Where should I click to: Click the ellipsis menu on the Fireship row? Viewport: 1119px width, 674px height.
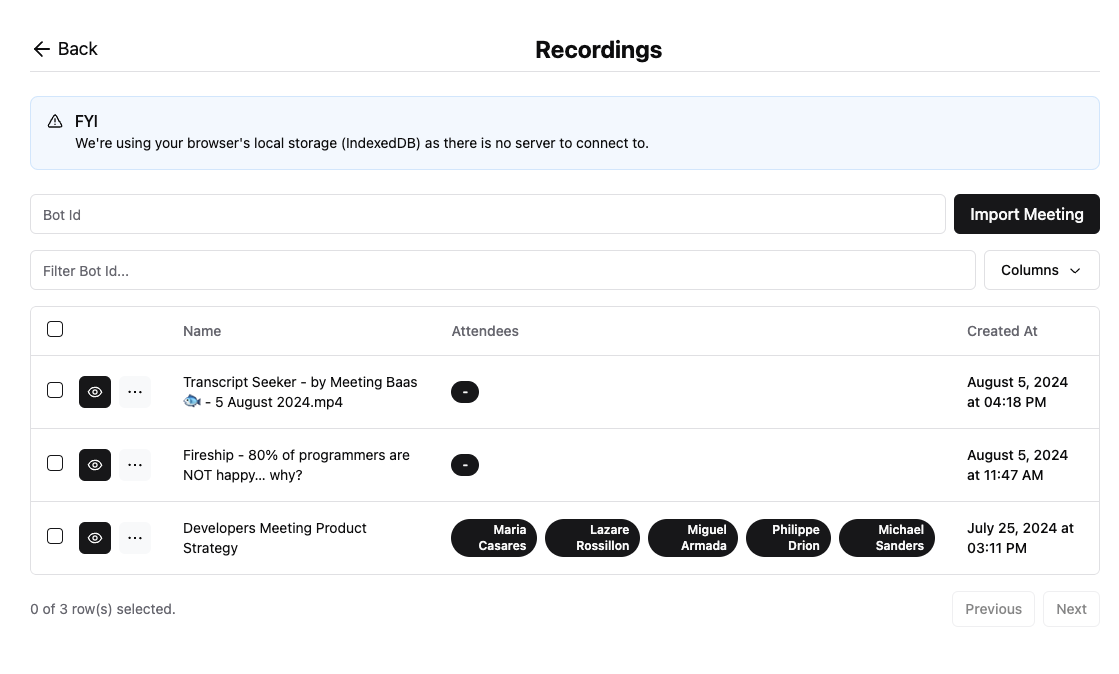point(135,464)
